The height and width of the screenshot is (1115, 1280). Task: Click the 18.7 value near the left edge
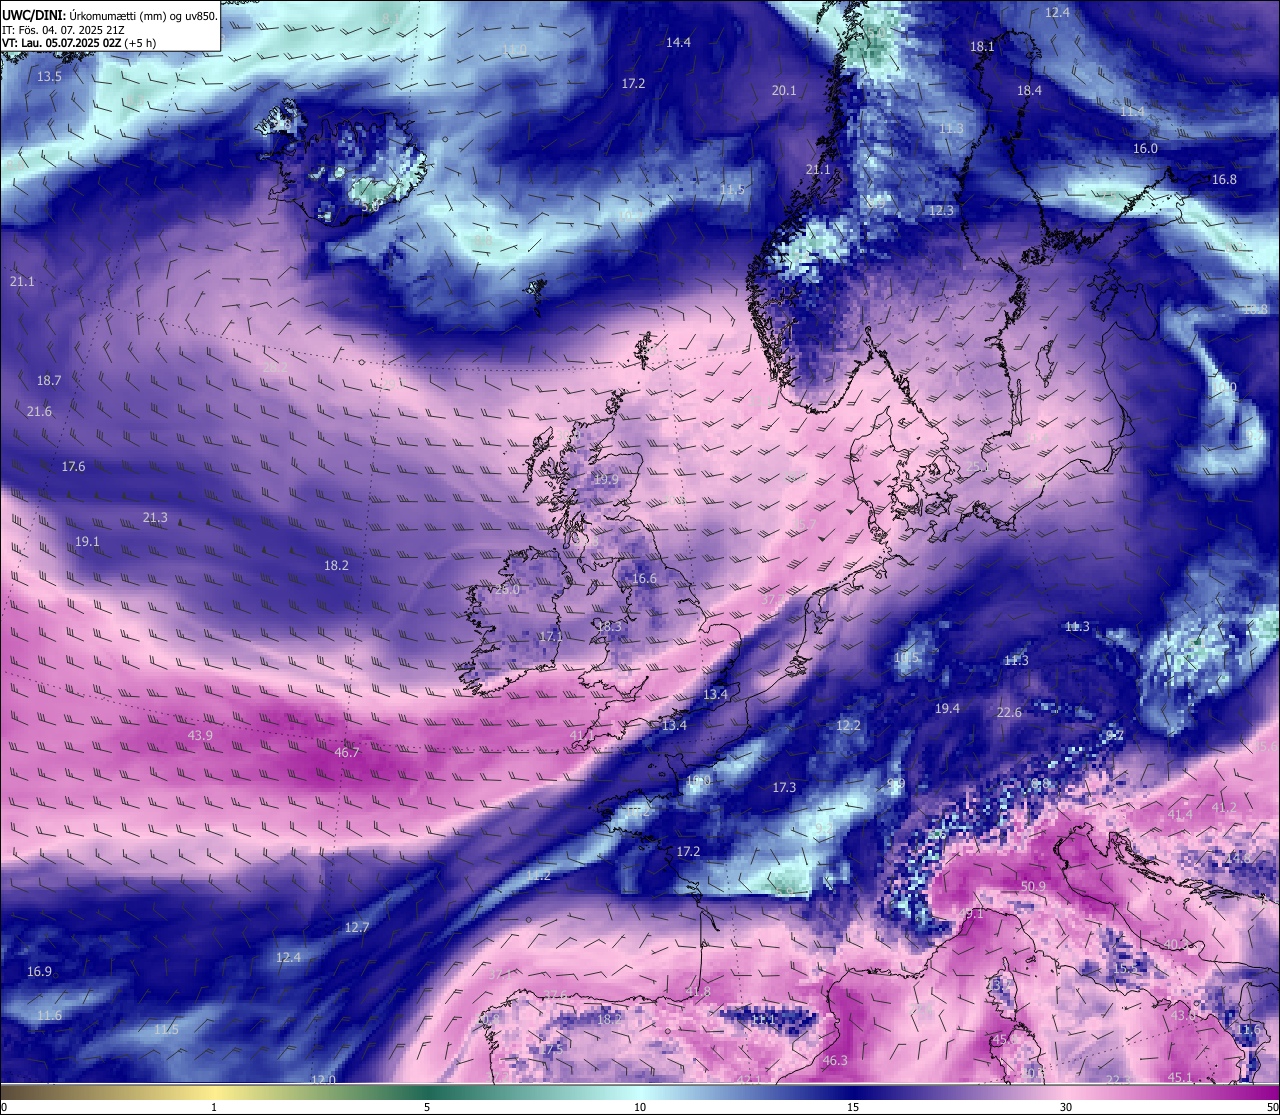click(x=49, y=381)
